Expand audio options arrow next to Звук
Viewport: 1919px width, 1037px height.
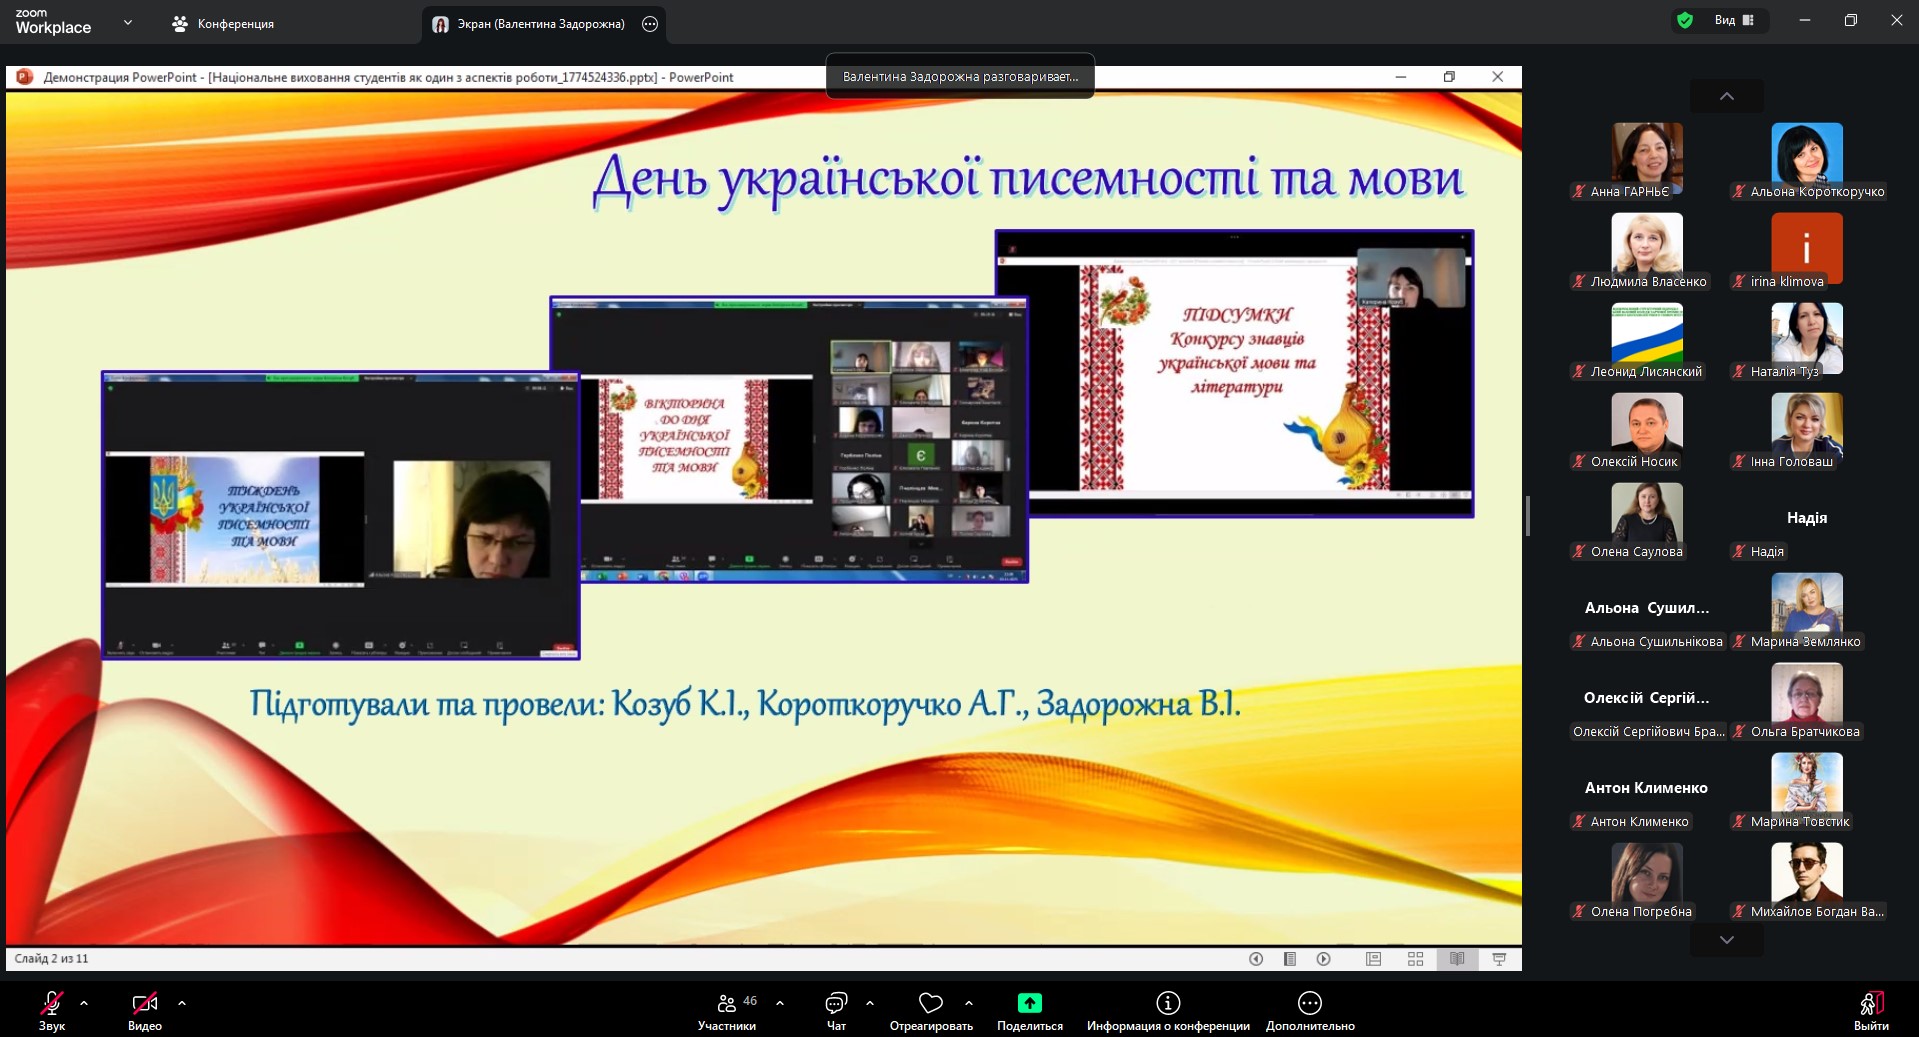84,1002
